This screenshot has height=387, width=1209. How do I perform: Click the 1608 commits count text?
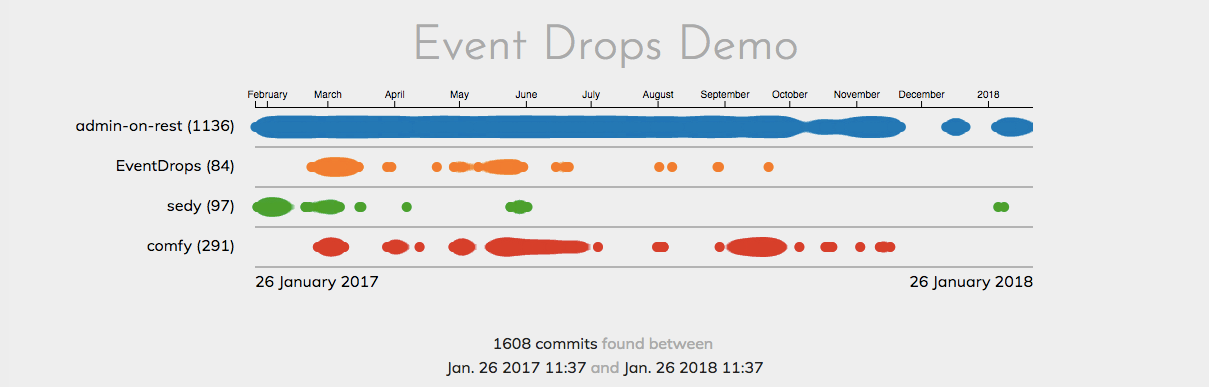click(545, 343)
